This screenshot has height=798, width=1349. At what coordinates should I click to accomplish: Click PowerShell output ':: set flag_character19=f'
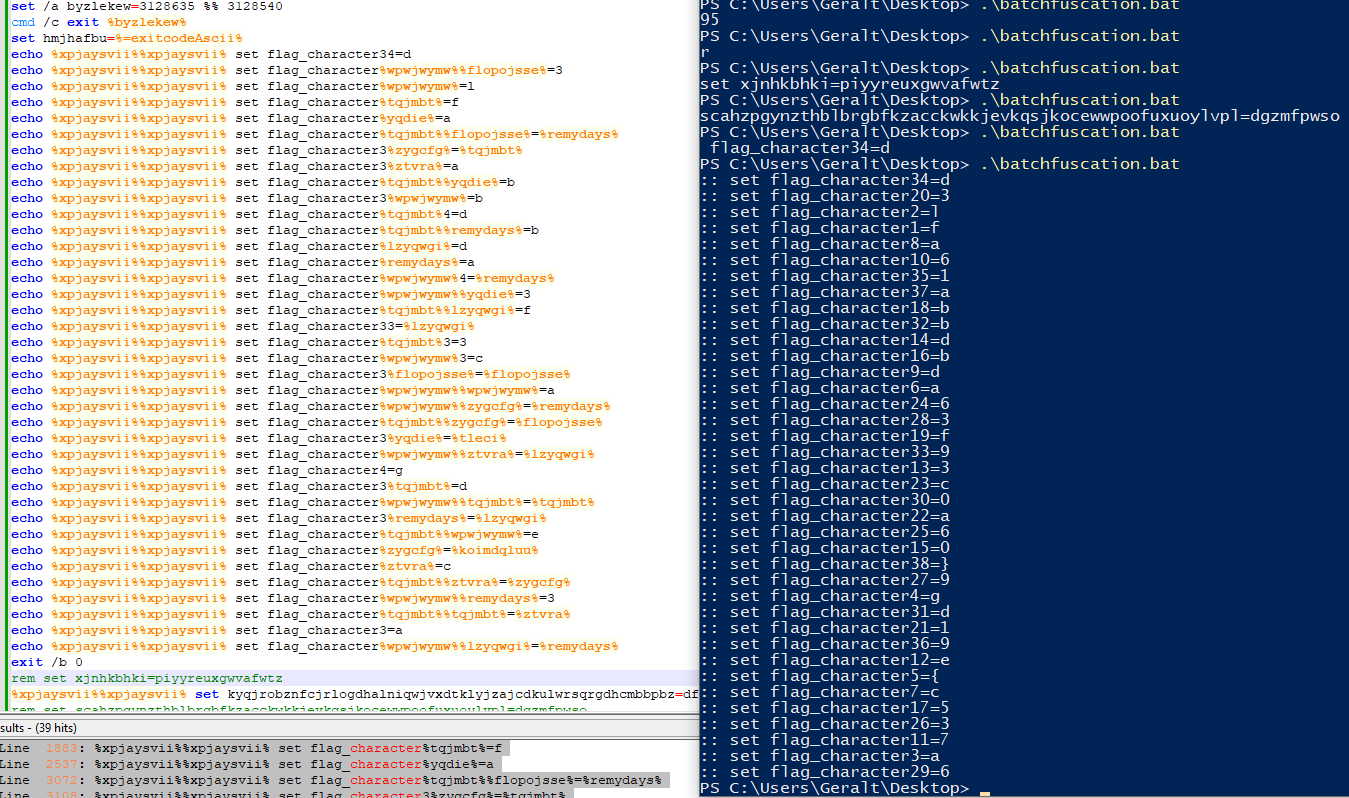tap(826, 436)
